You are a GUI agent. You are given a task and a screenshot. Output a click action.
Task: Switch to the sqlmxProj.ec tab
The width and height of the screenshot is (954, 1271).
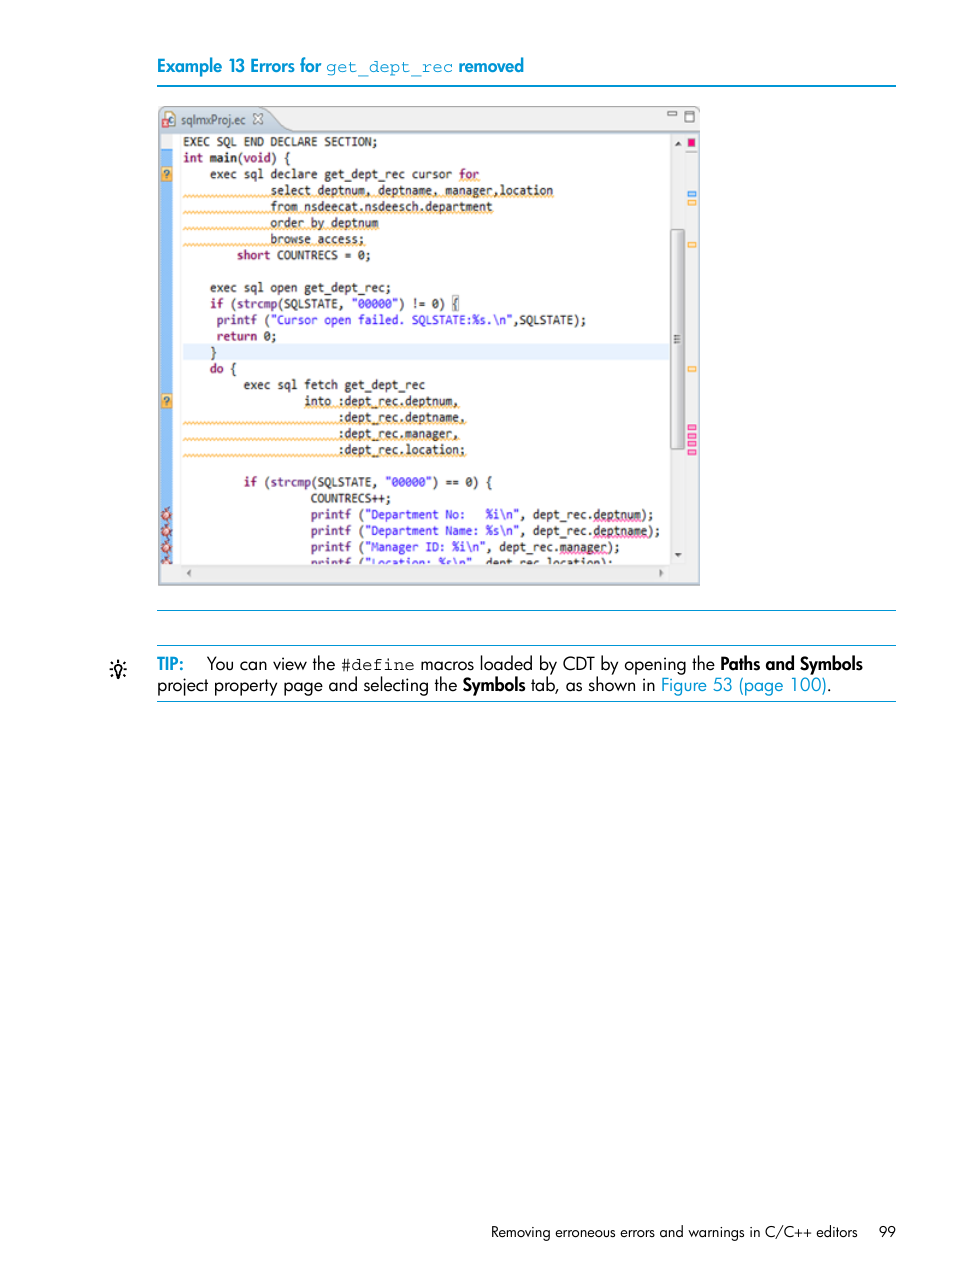pos(213,119)
